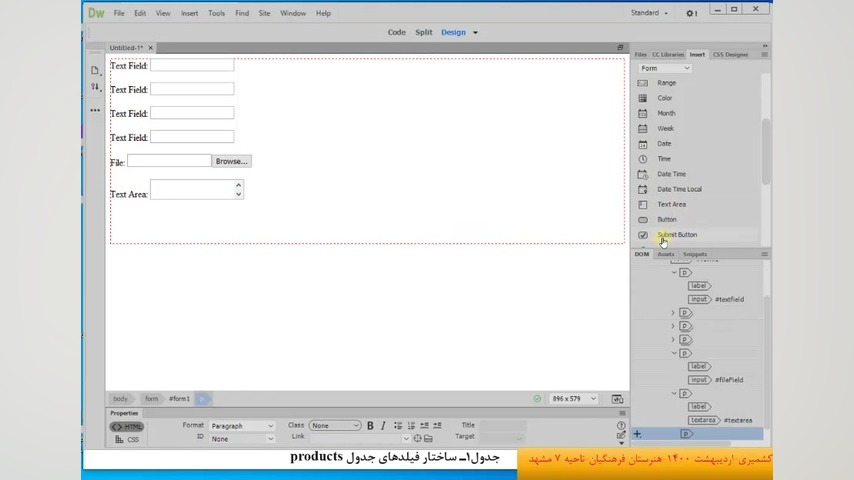The height and width of the screenshot is (480, 854).
Task: Open the Standard workspace dropdown
Action: (x=649, y=13)
